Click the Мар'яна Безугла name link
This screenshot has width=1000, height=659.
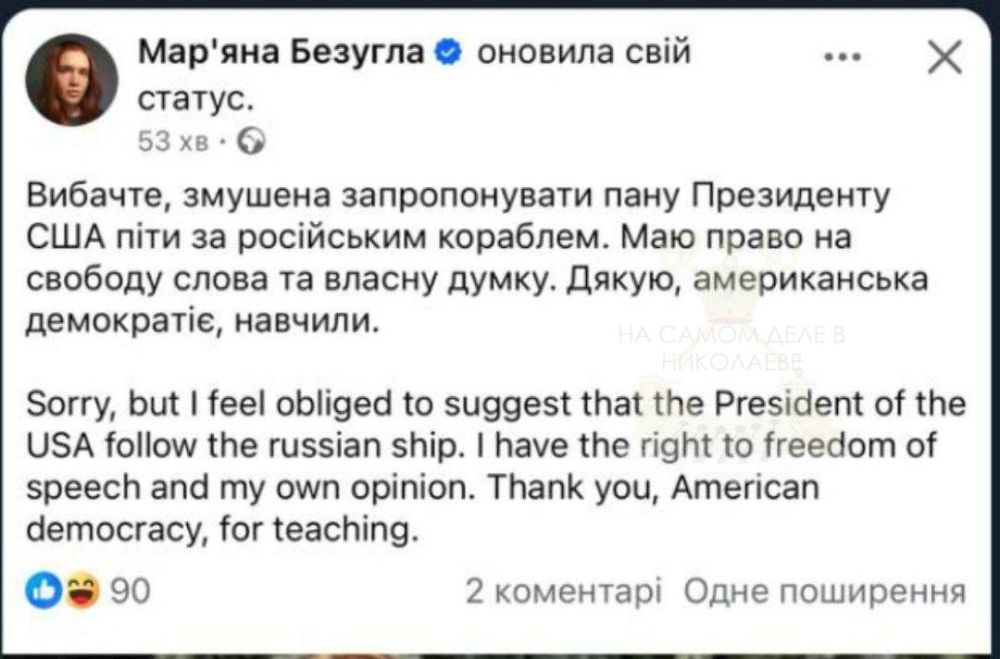point(281,52)
